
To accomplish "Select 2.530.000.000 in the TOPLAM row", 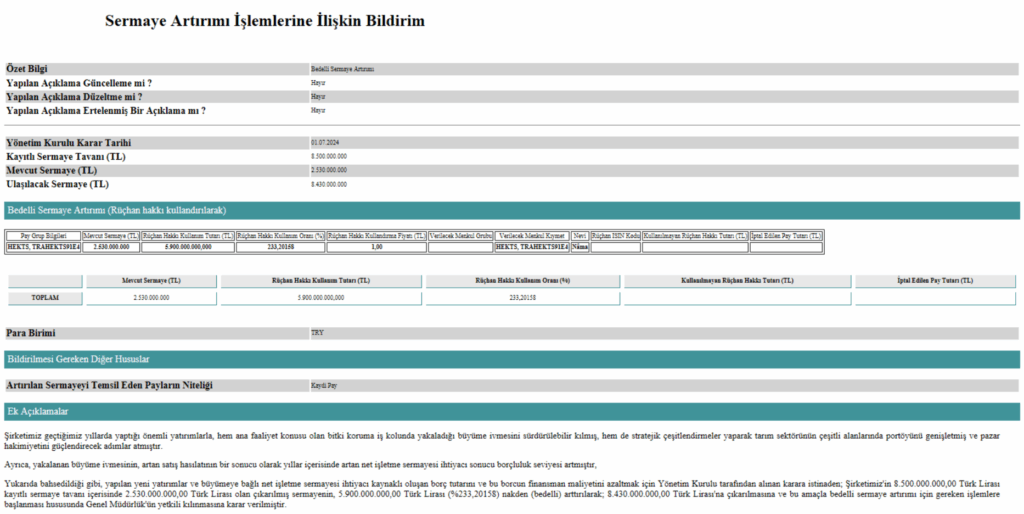I will coord(151,297).
